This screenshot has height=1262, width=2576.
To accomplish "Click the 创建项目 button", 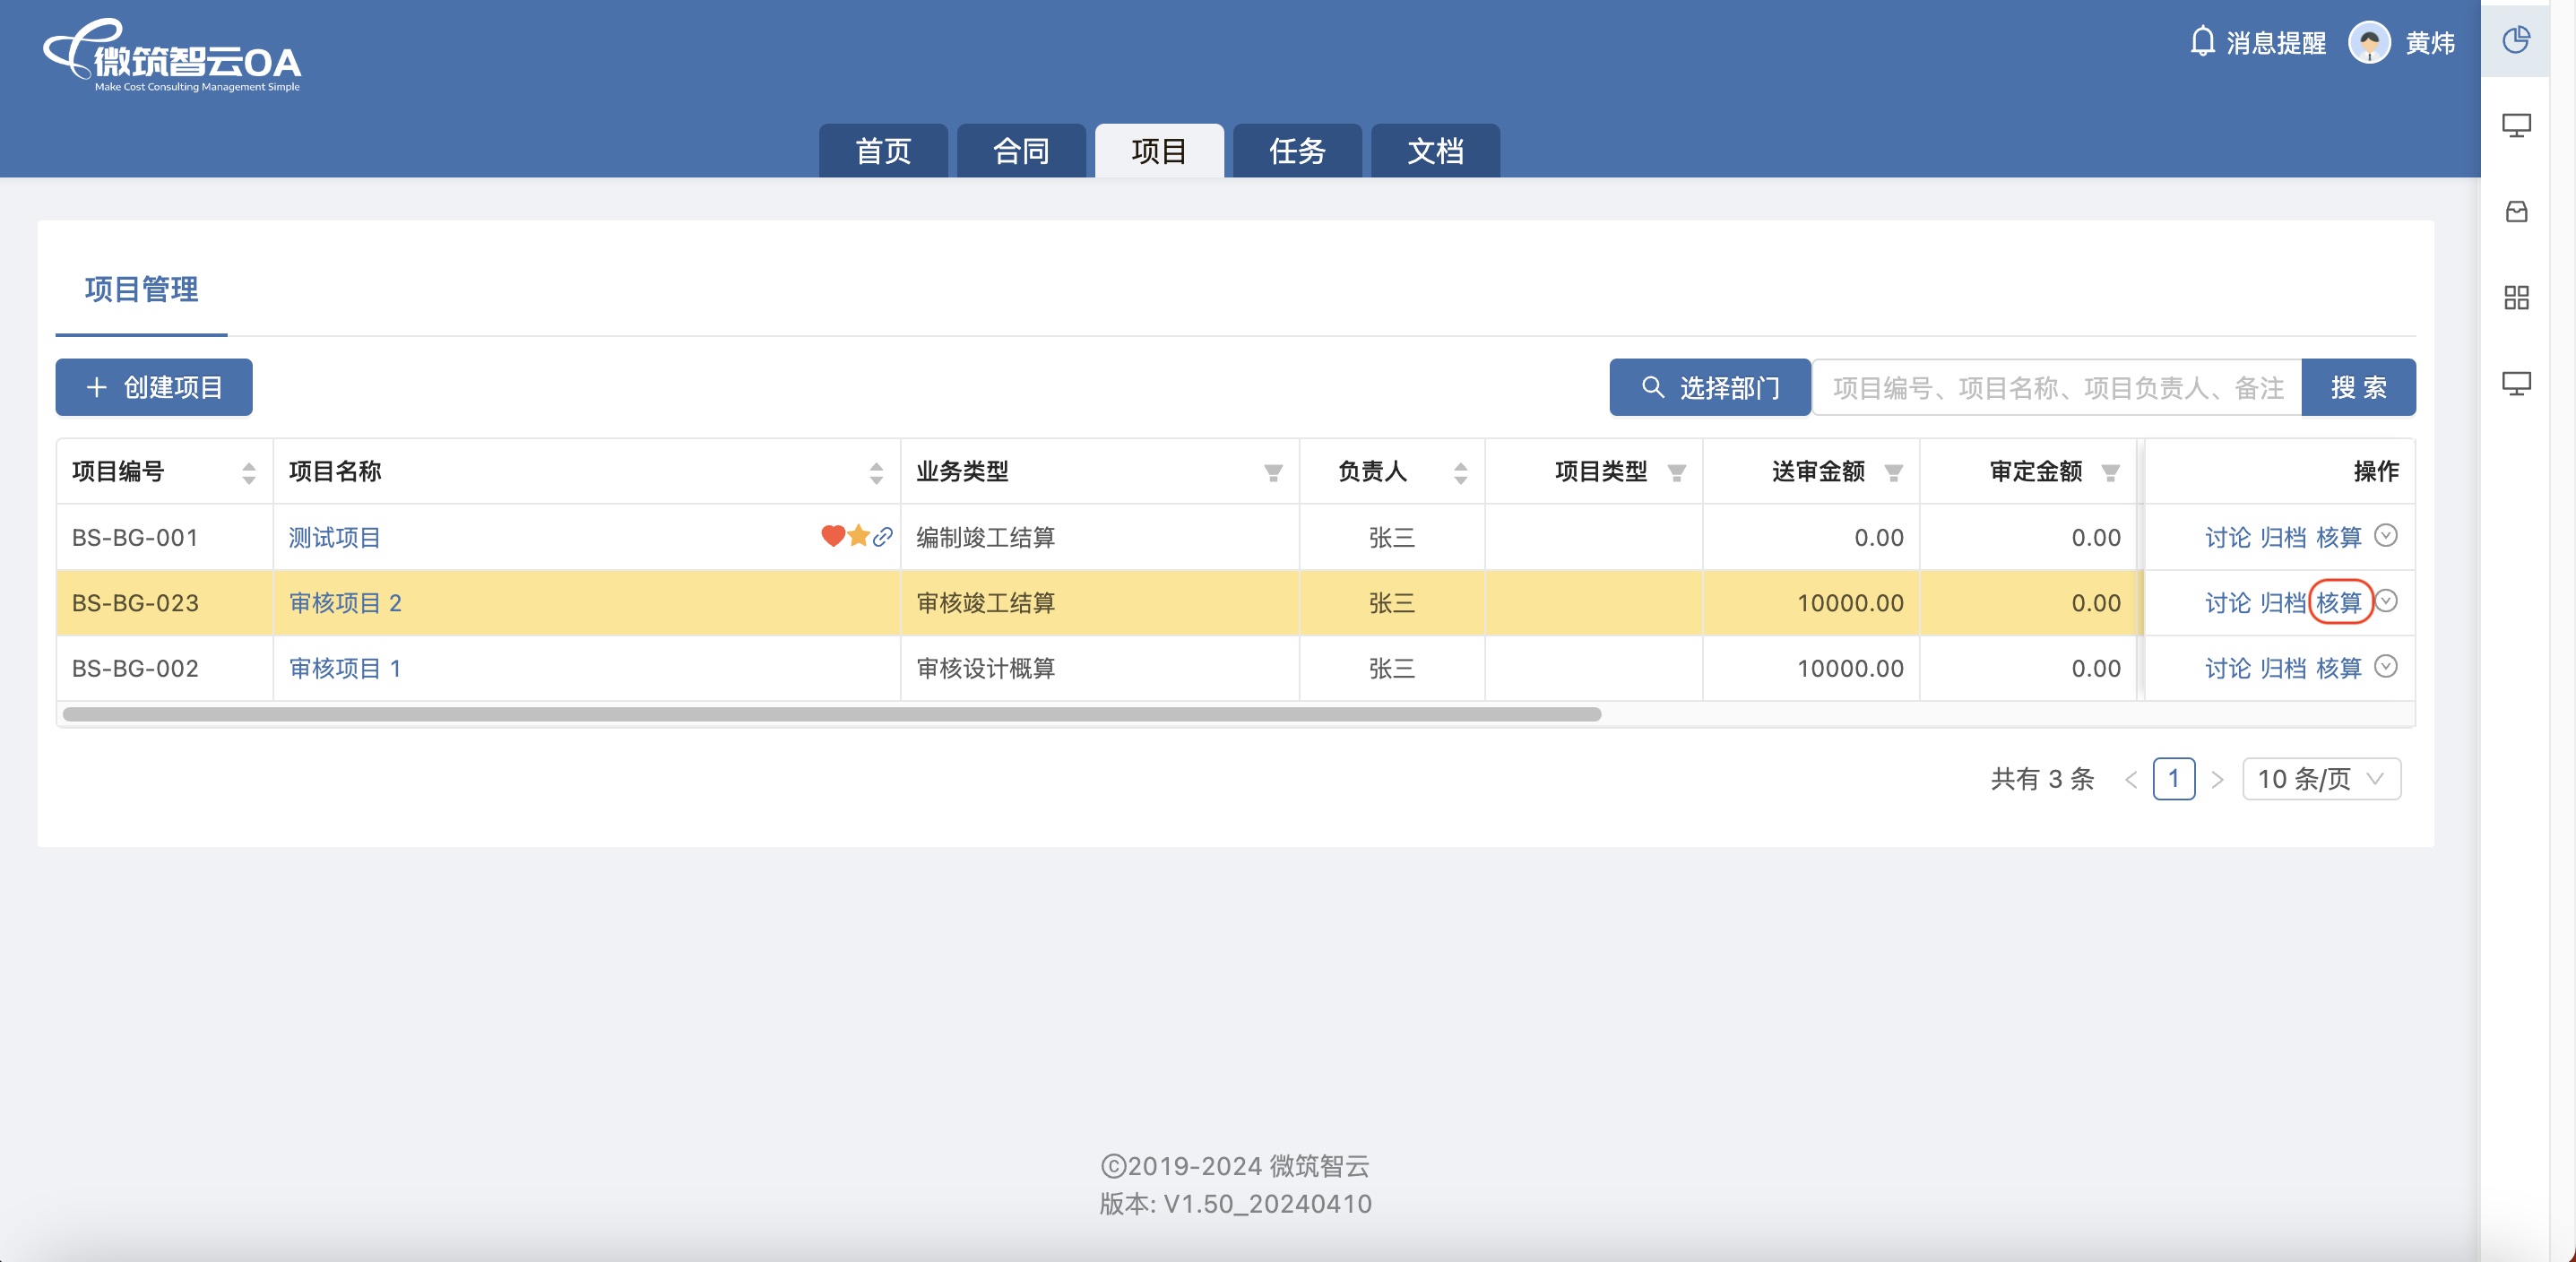I will click(154, 387).
